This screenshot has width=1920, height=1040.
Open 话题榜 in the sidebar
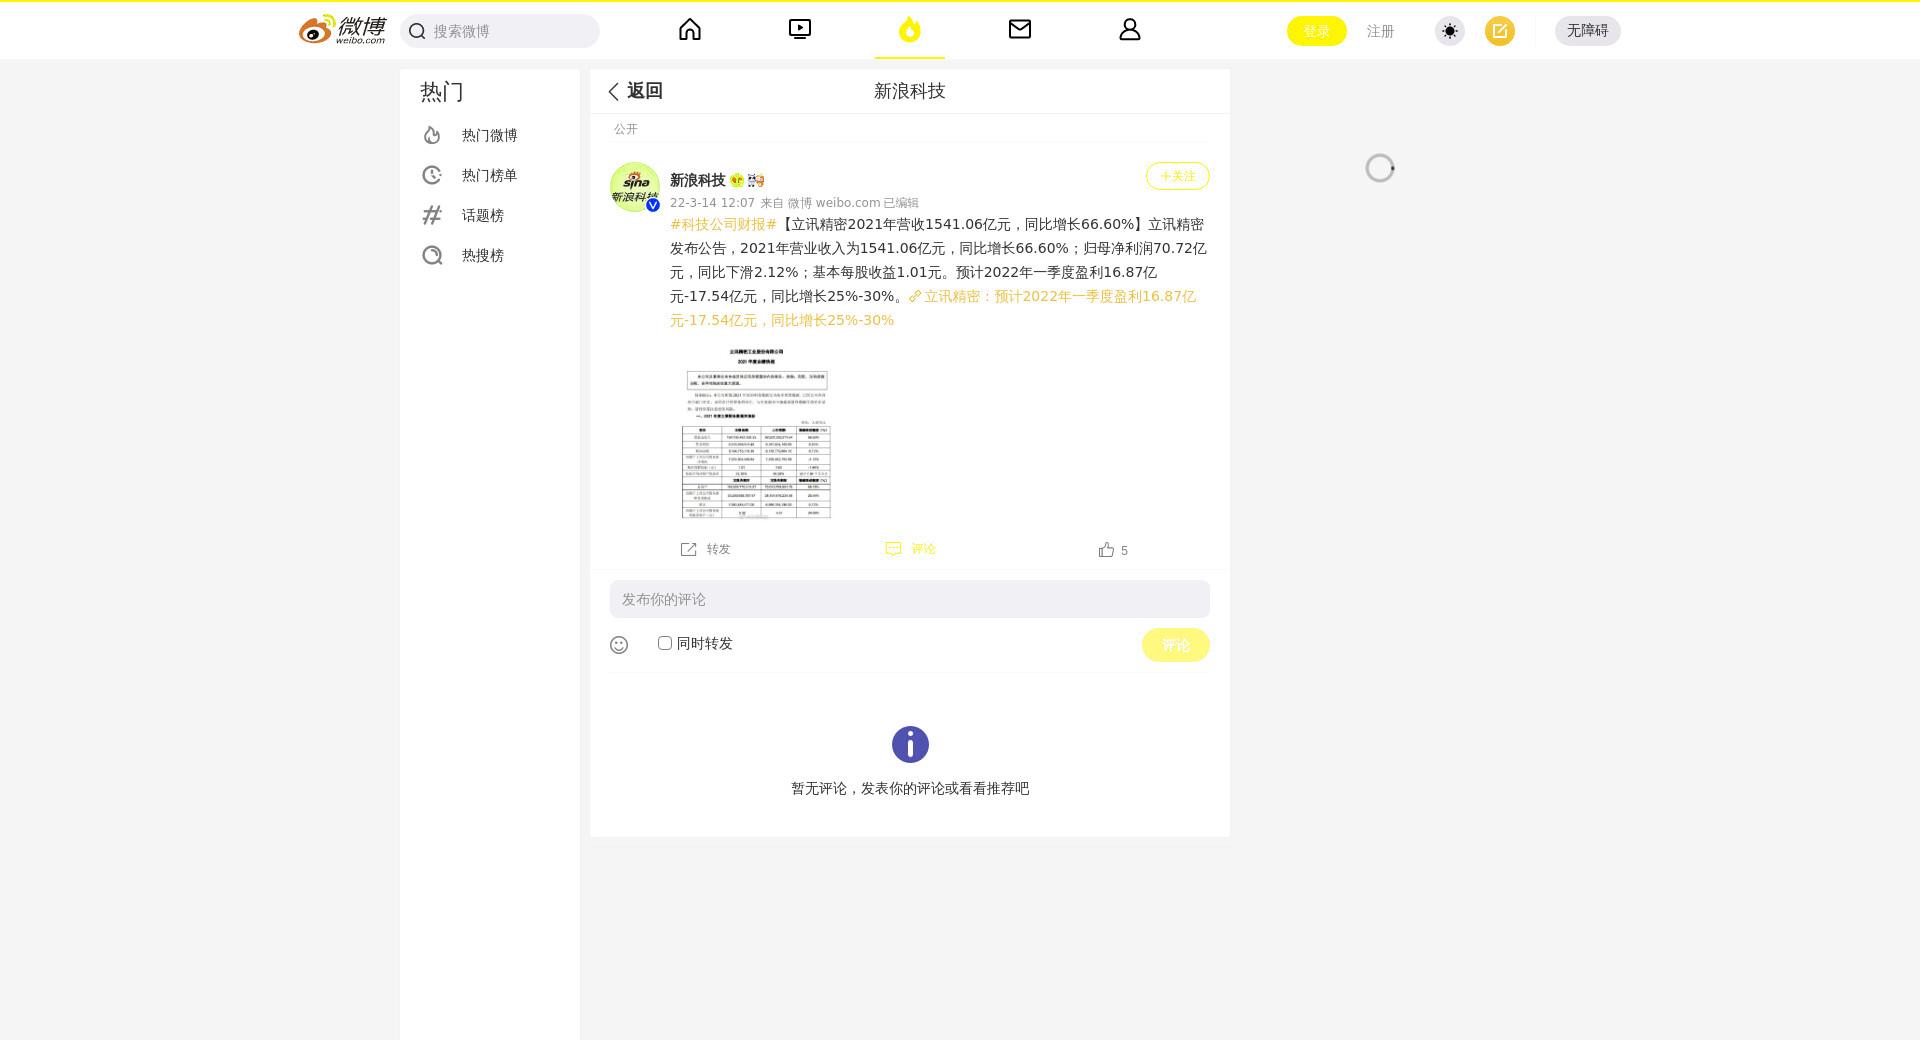(490, 215)
